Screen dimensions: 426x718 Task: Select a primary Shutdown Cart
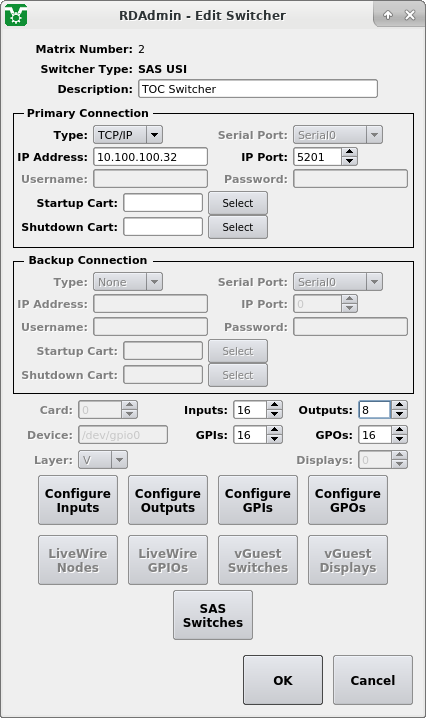(238, 227)
